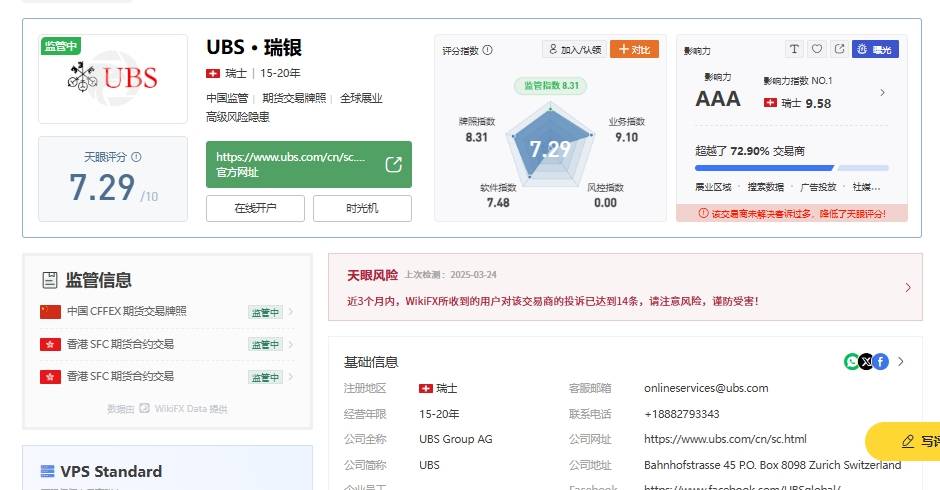Open the green 官方网址 website button
Viewport: 940px width, 490px height.
[309, 164]
